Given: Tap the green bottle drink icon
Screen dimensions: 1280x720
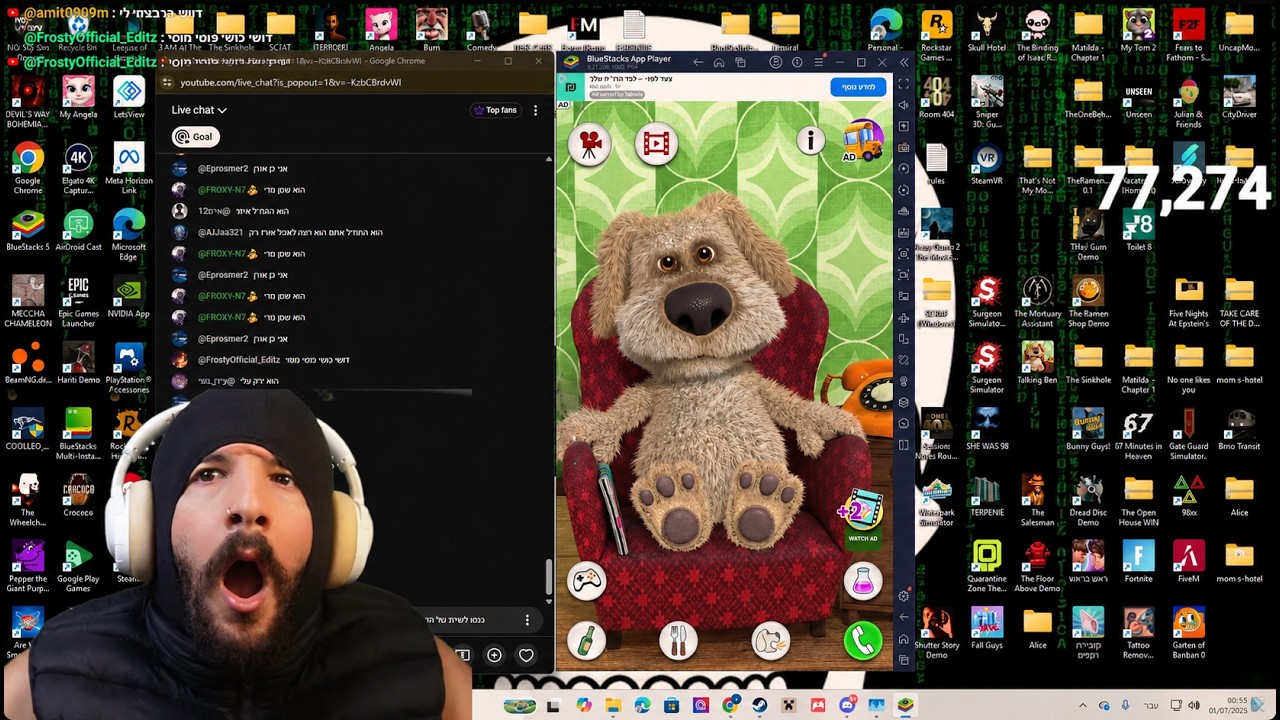Looking at the screenshot, I should (587, 641).
